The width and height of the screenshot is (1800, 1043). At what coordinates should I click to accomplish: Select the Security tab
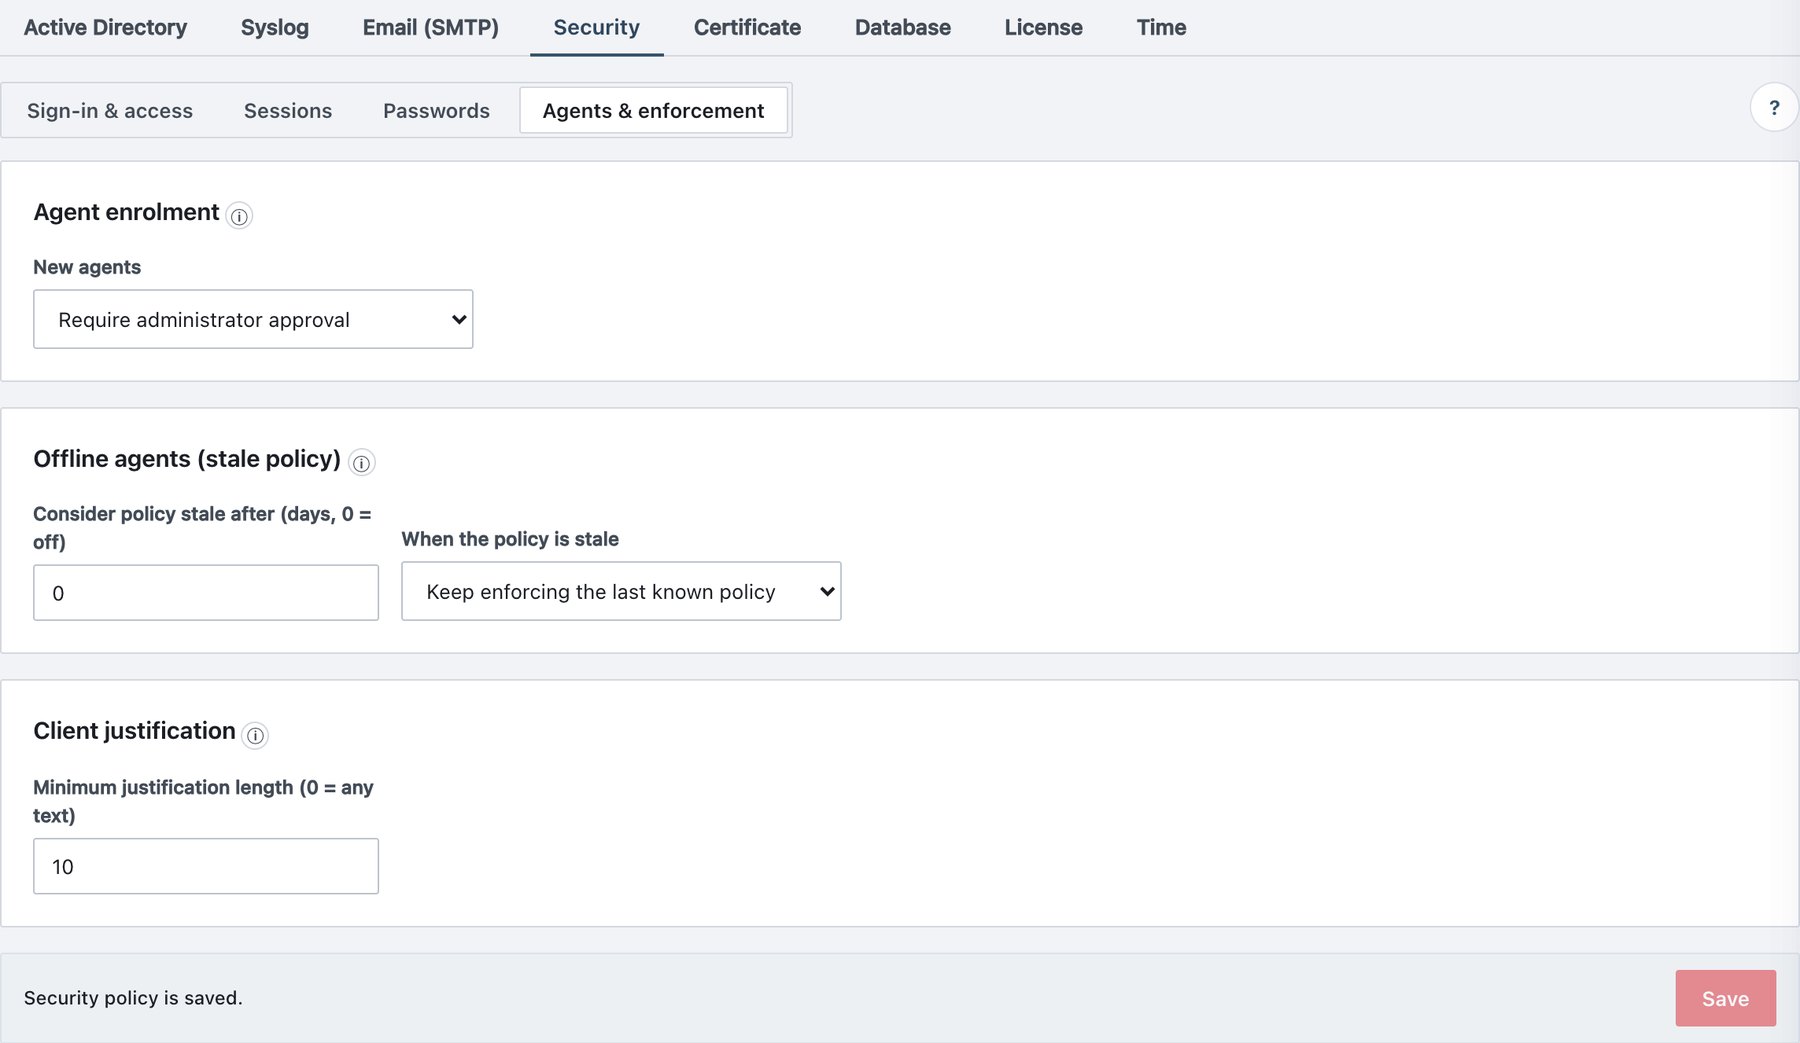(x=597, y=27)
